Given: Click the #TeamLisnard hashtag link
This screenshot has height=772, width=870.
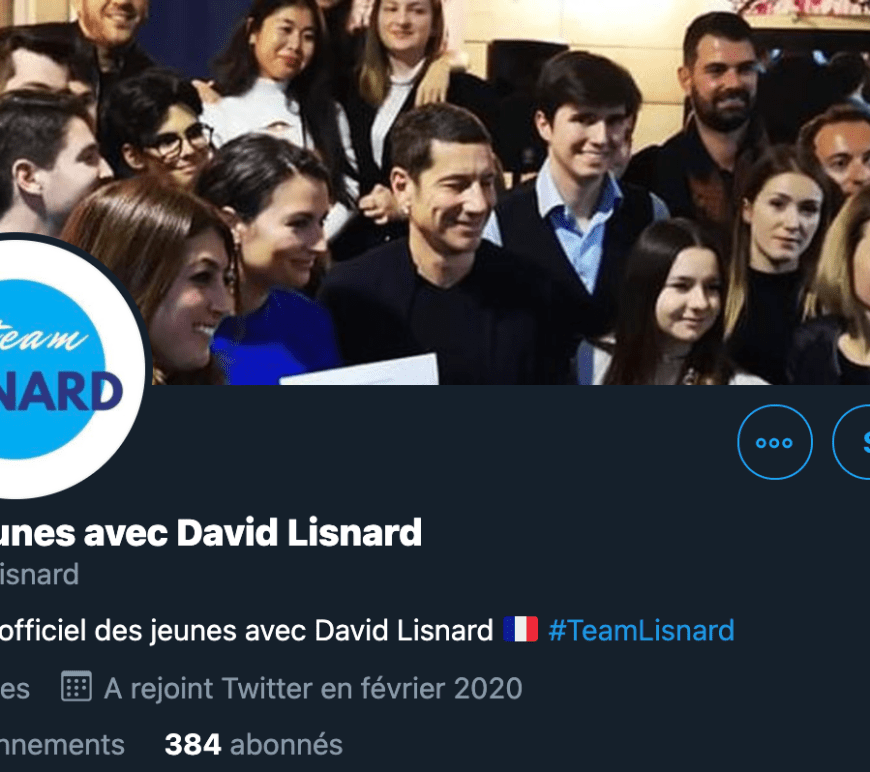Looking at the screenshot, I should pos(641,630).
